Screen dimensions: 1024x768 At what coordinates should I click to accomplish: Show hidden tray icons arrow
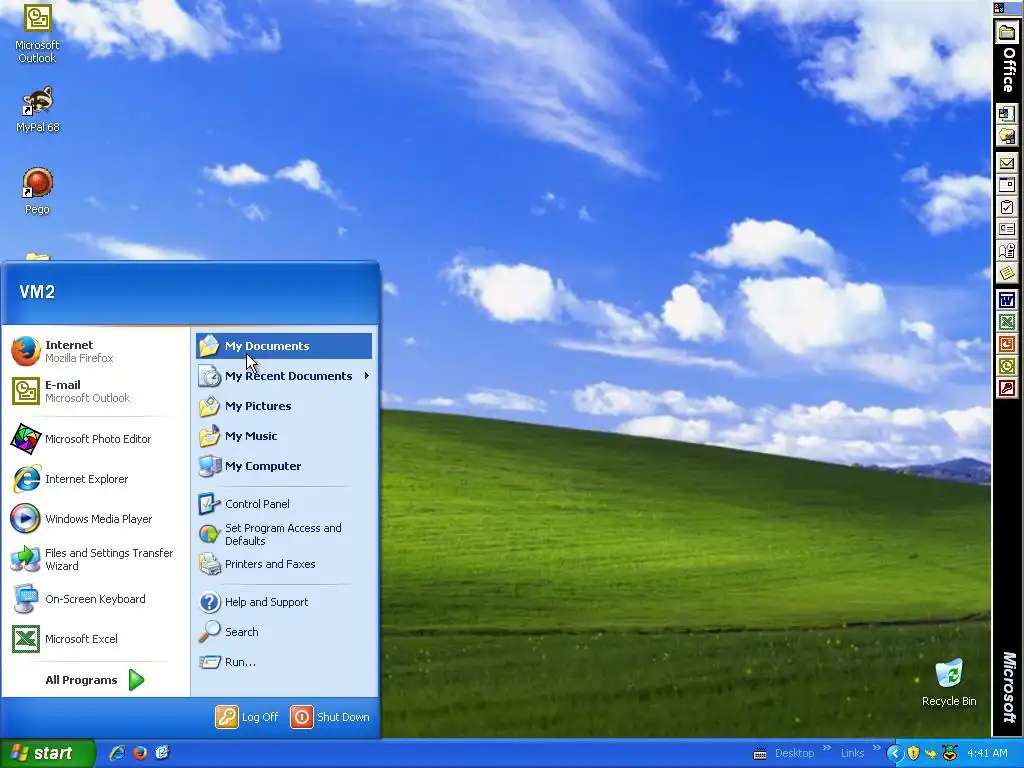895,754
